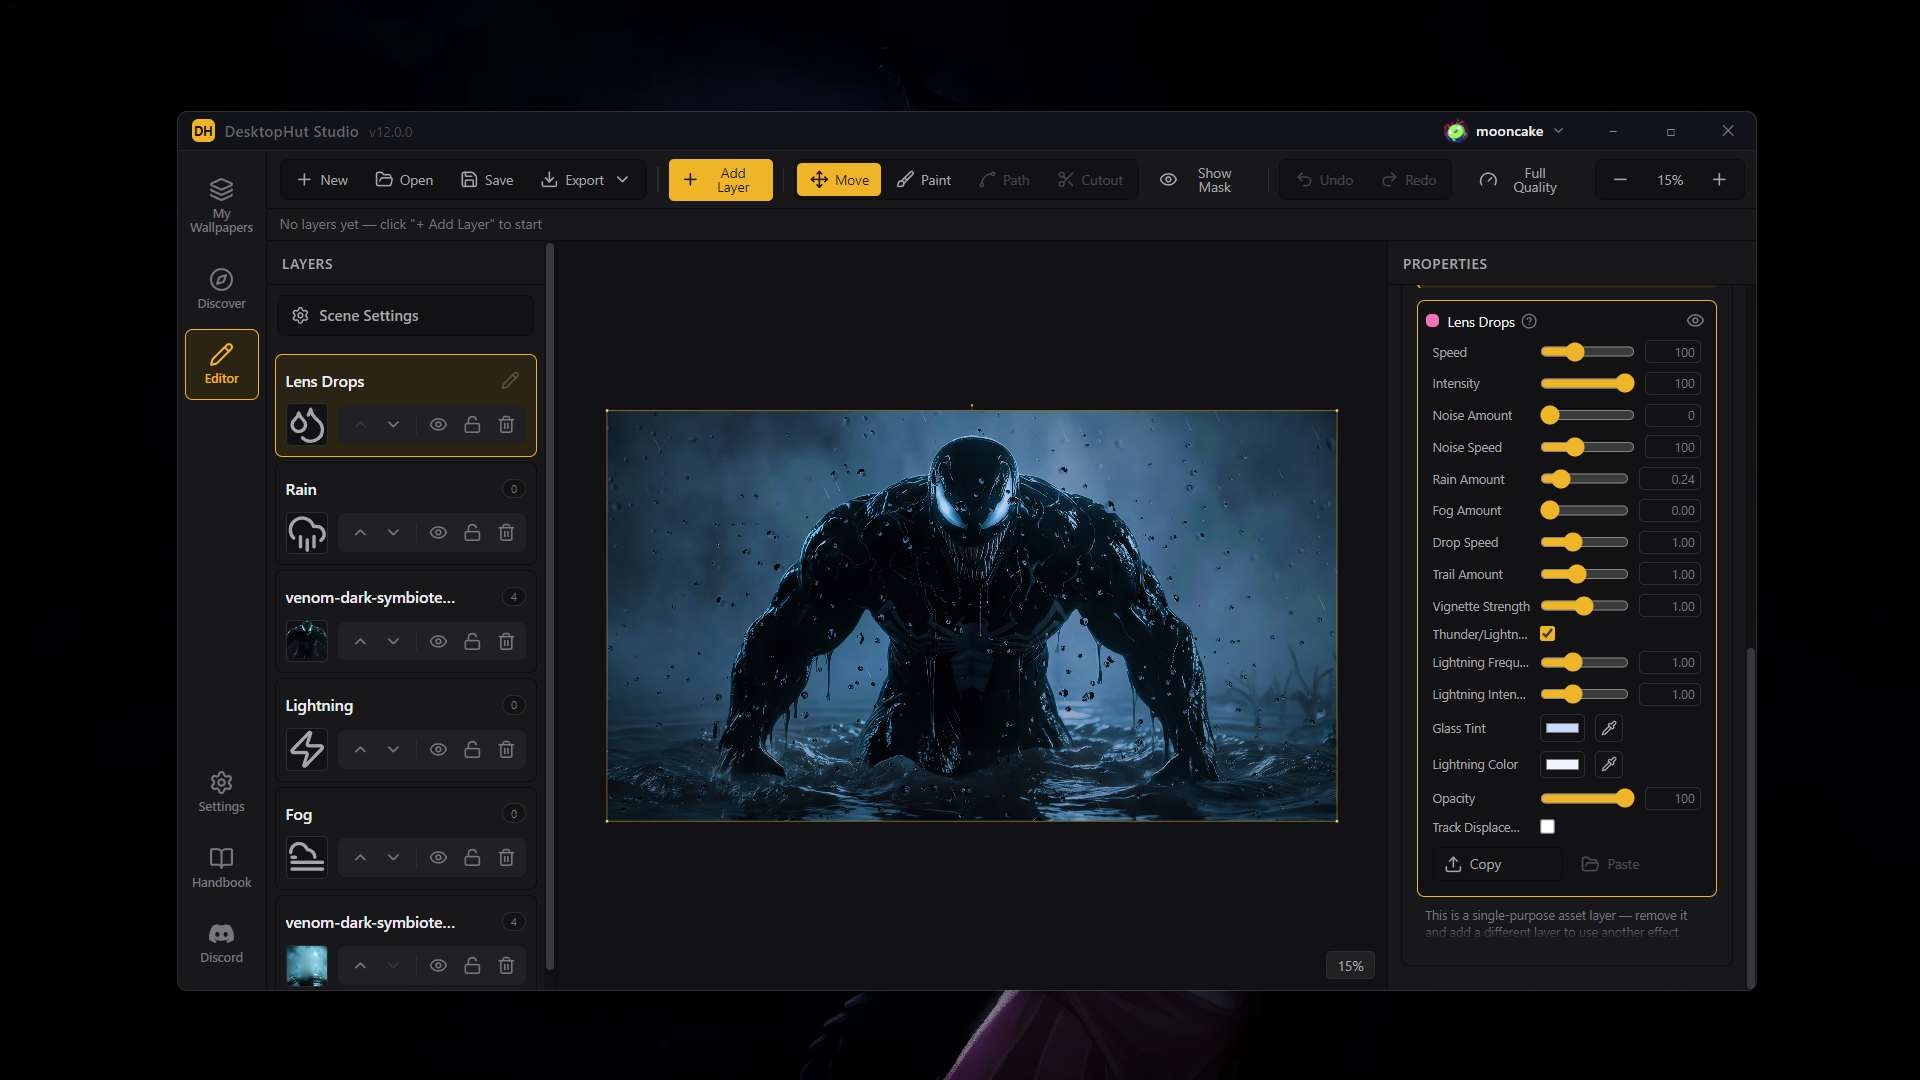1920x1080 pixels.
Task: Zoom in with plus icon
Action: [1719, 180]
